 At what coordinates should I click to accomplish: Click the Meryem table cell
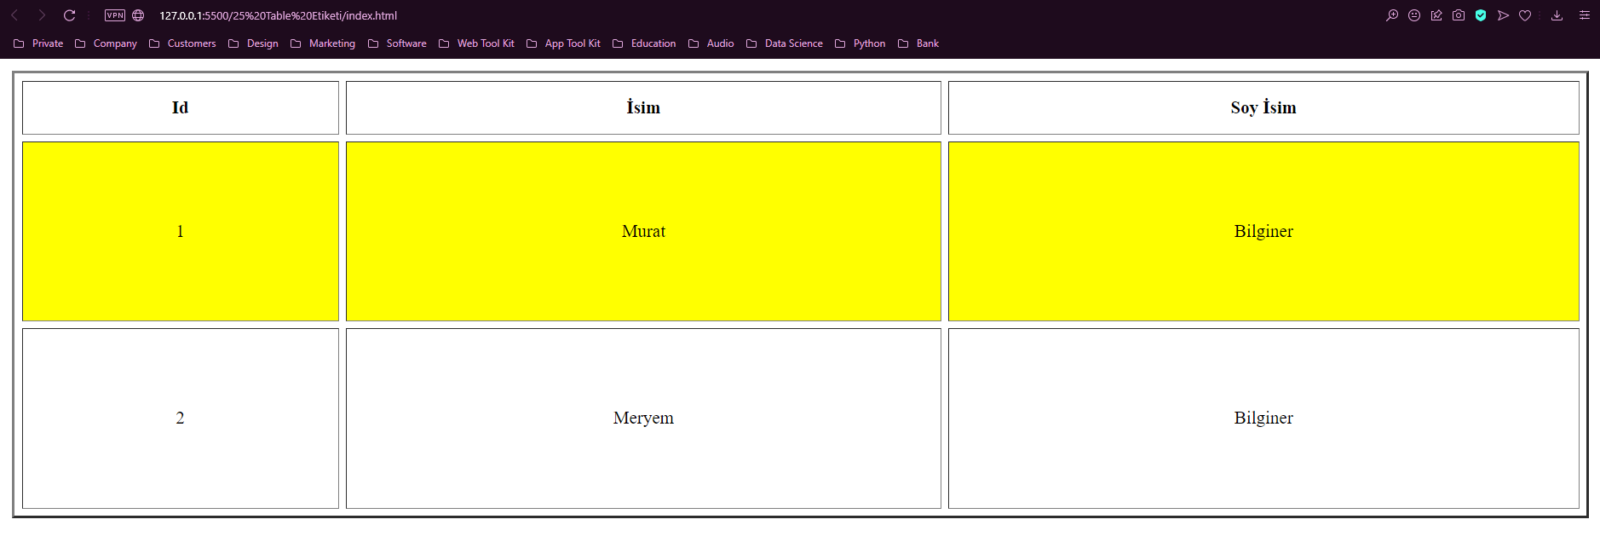click(643, 418)
